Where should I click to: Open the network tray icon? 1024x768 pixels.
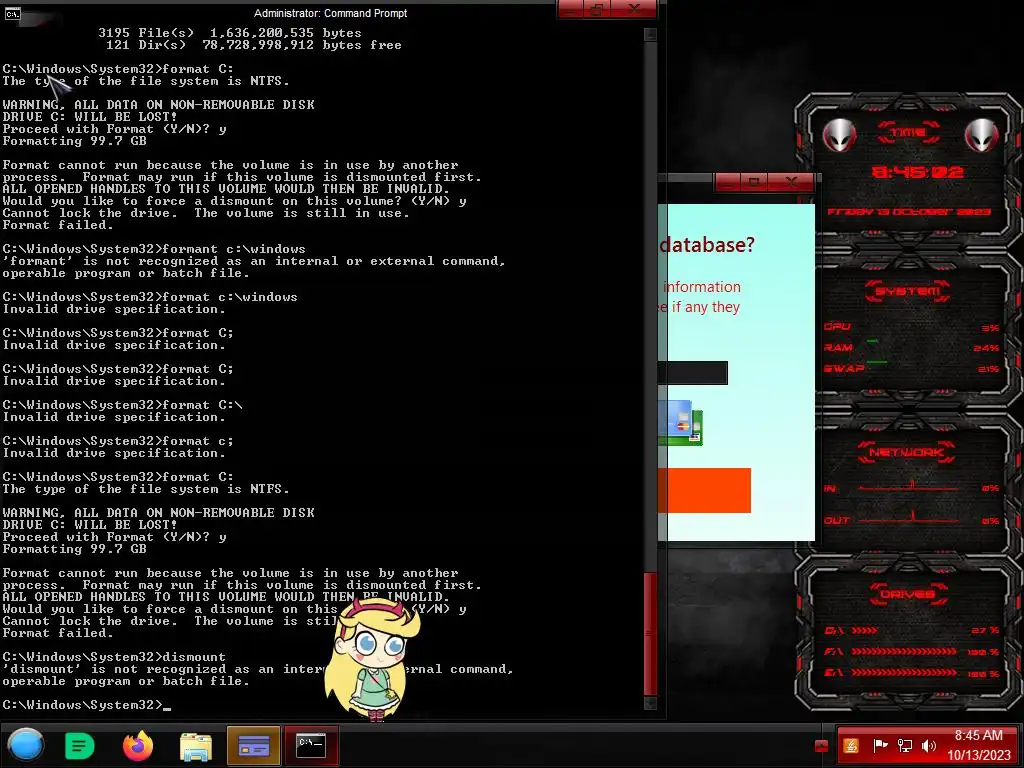904,746
